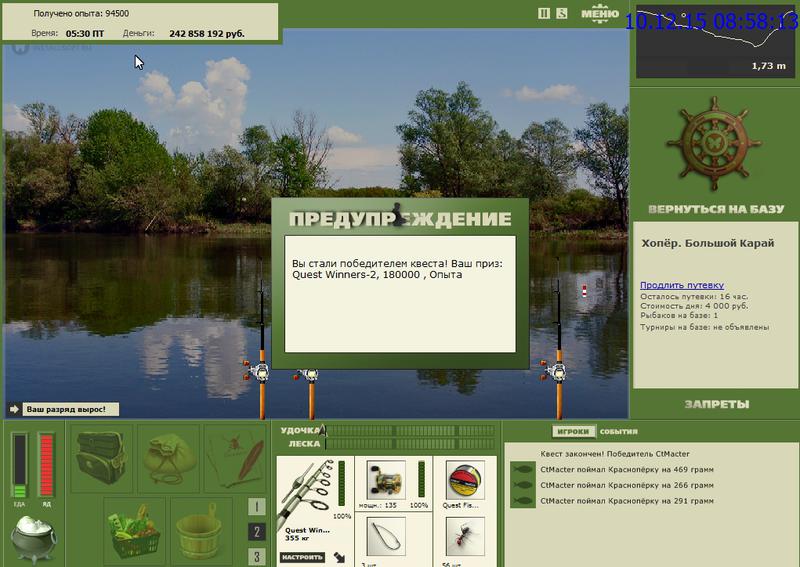Click ВЕРНУТЬСЯ НА БАЗУ button
Image resolution: width=800 pixels, height=567 pixels.
716,209
